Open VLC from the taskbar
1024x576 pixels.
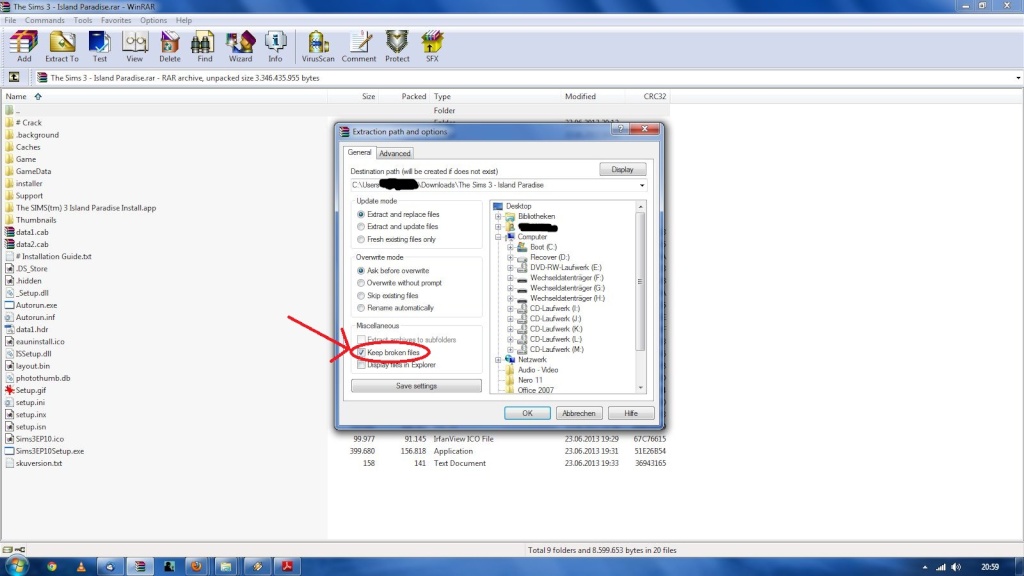81,566
